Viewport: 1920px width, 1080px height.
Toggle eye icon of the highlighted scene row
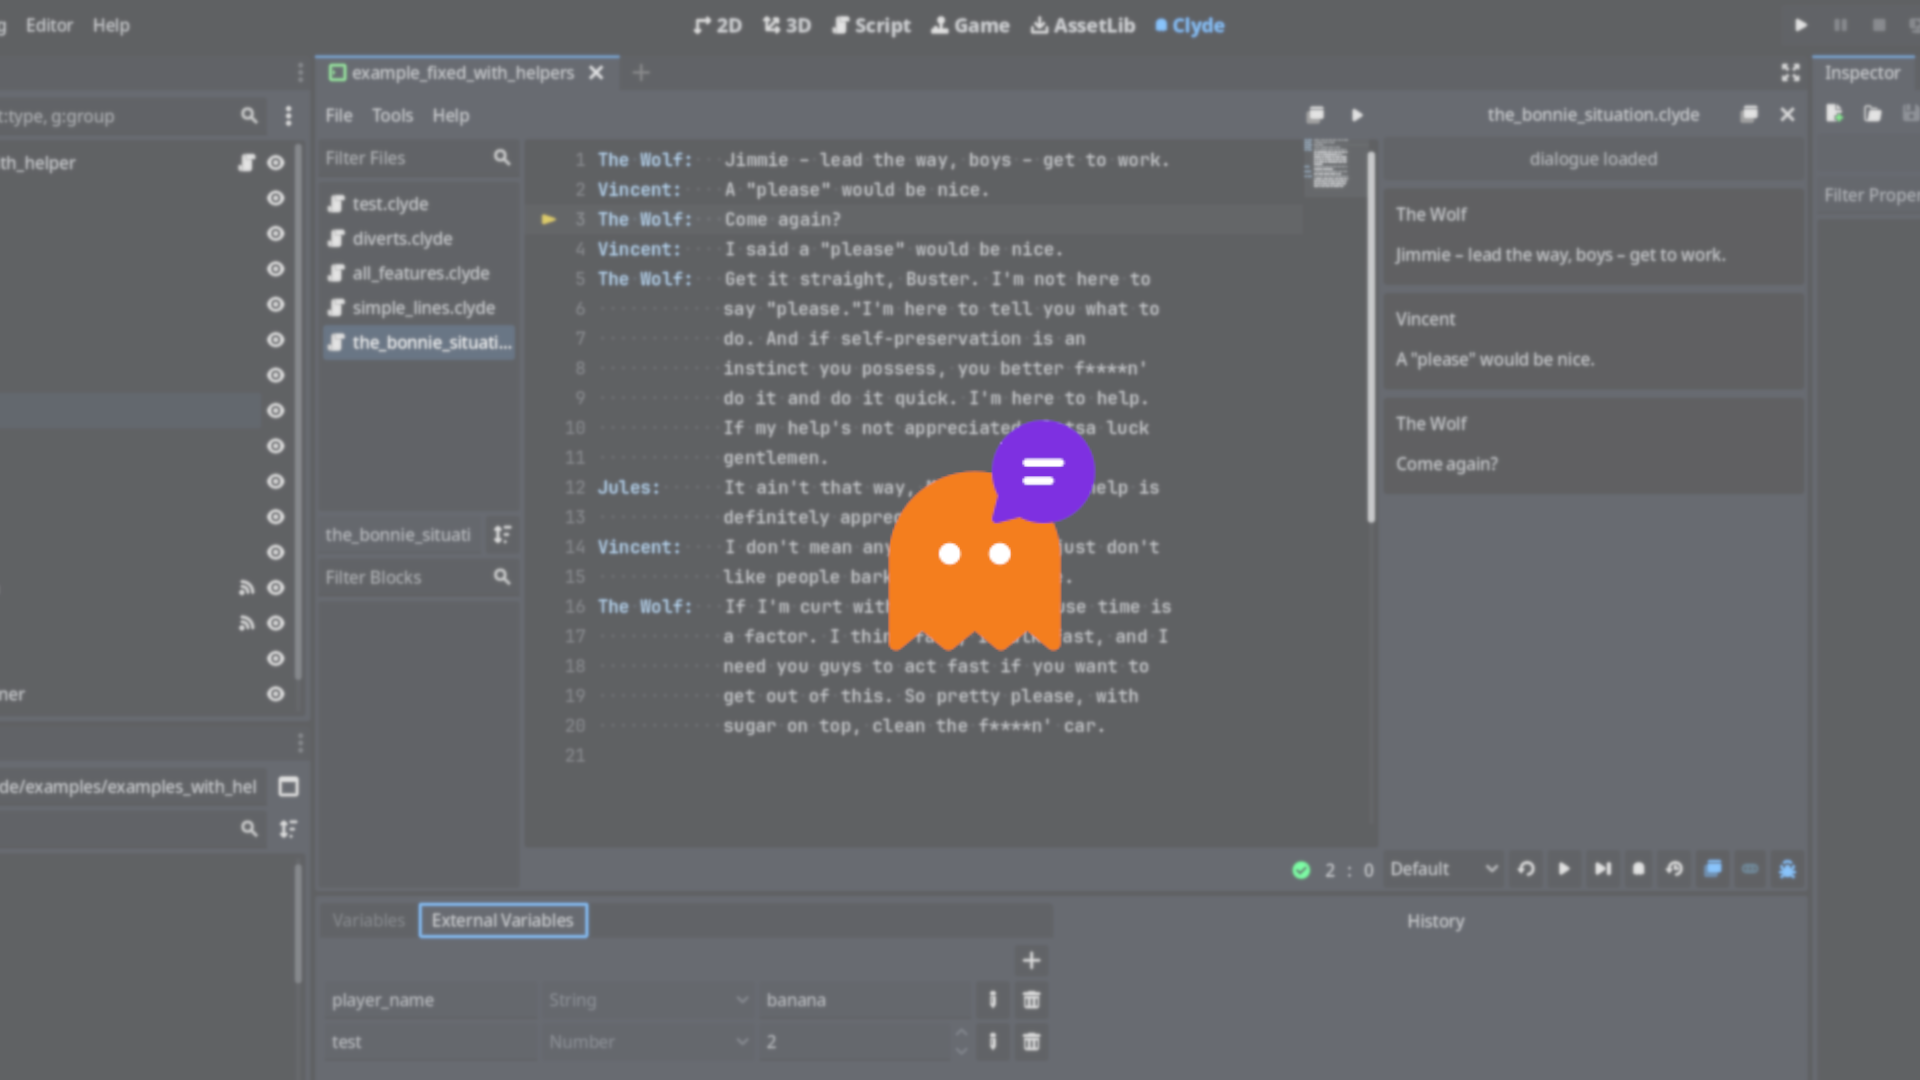pos(276,410)
